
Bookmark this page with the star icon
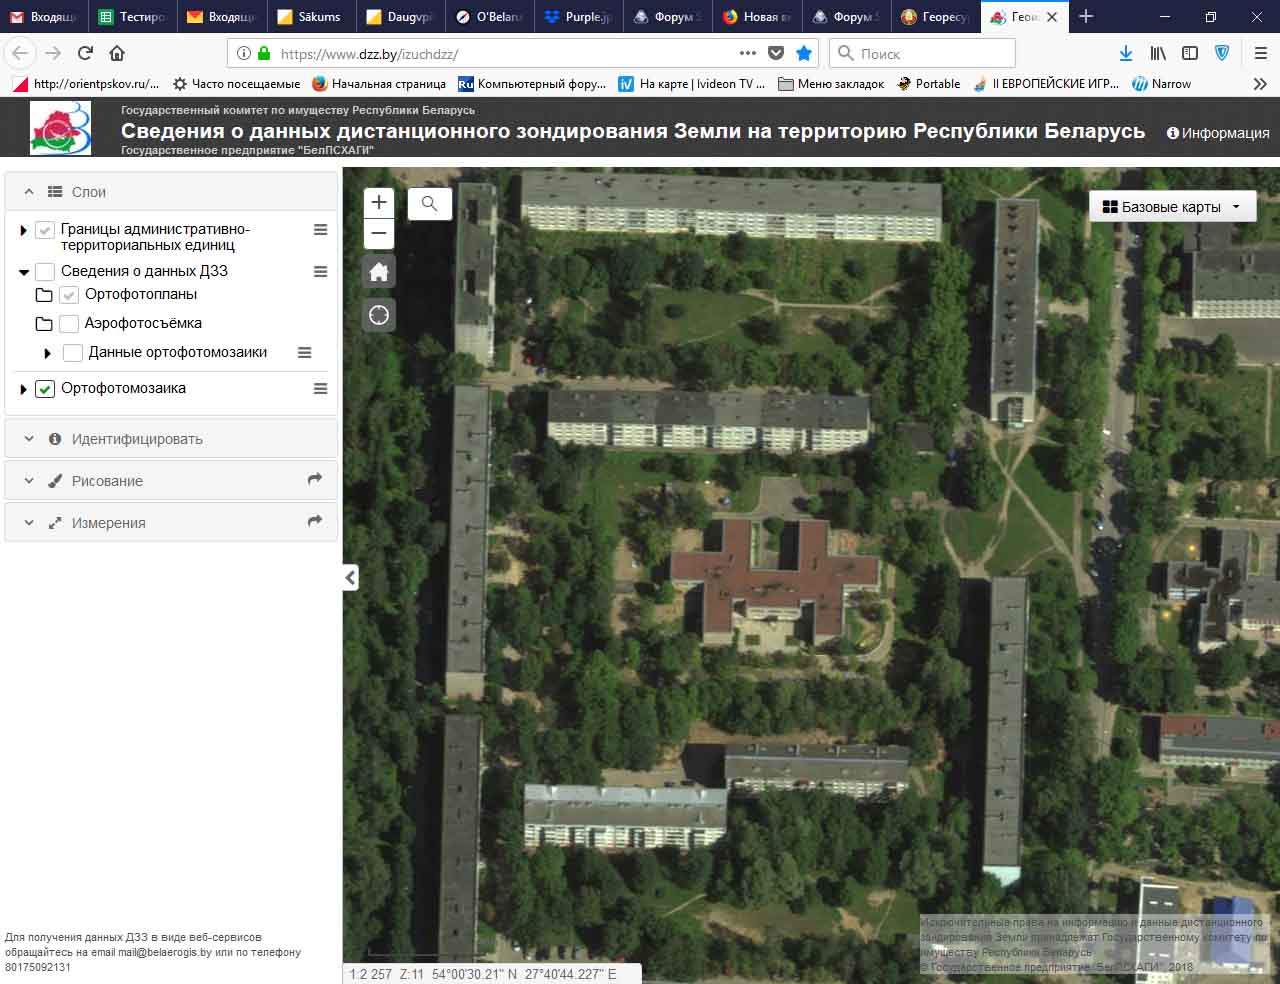click(803, 53)
